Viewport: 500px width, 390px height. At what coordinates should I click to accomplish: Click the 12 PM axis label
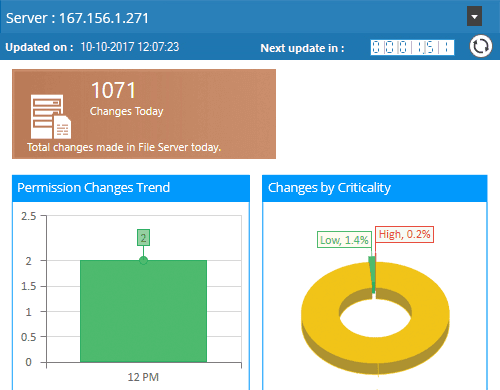[143, 377]
